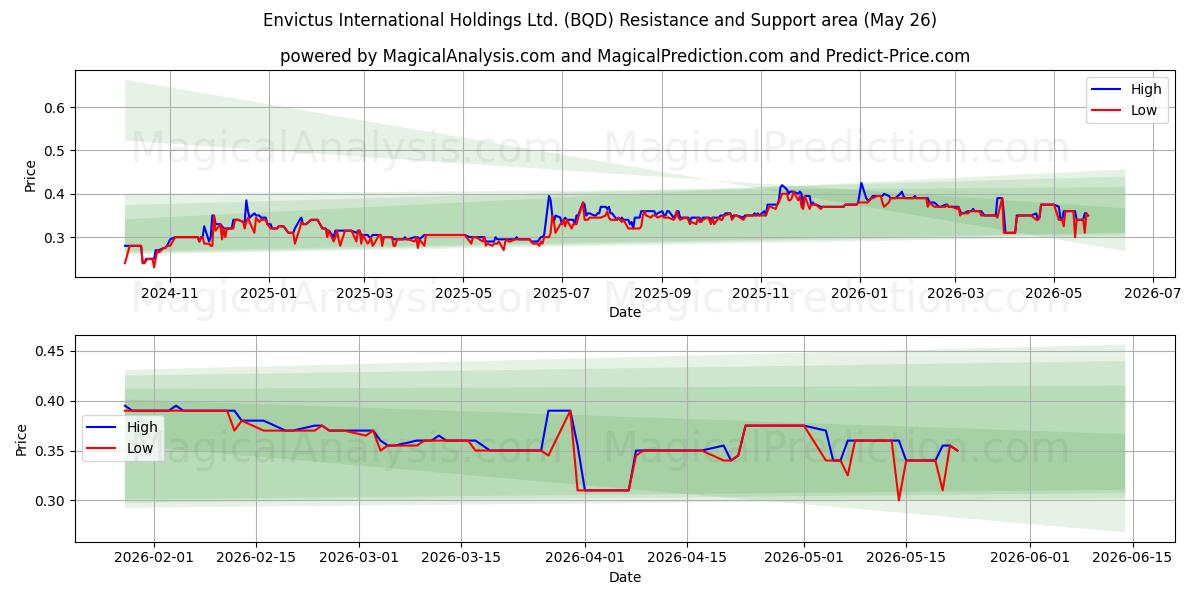Click the '2026-06-15' date tick label
The width and height of the screenshot is (1200, 600).
[1132, 559]
